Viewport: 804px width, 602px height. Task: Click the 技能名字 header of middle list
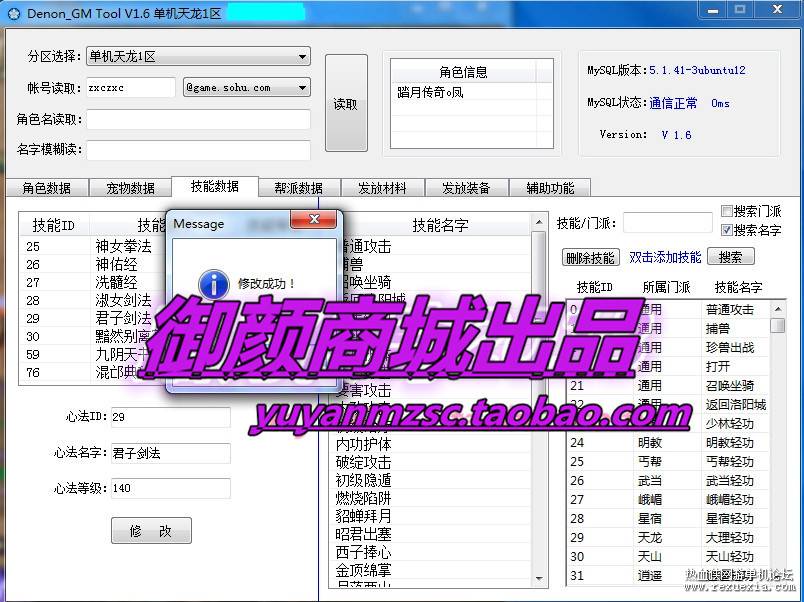tap(440, 225)
